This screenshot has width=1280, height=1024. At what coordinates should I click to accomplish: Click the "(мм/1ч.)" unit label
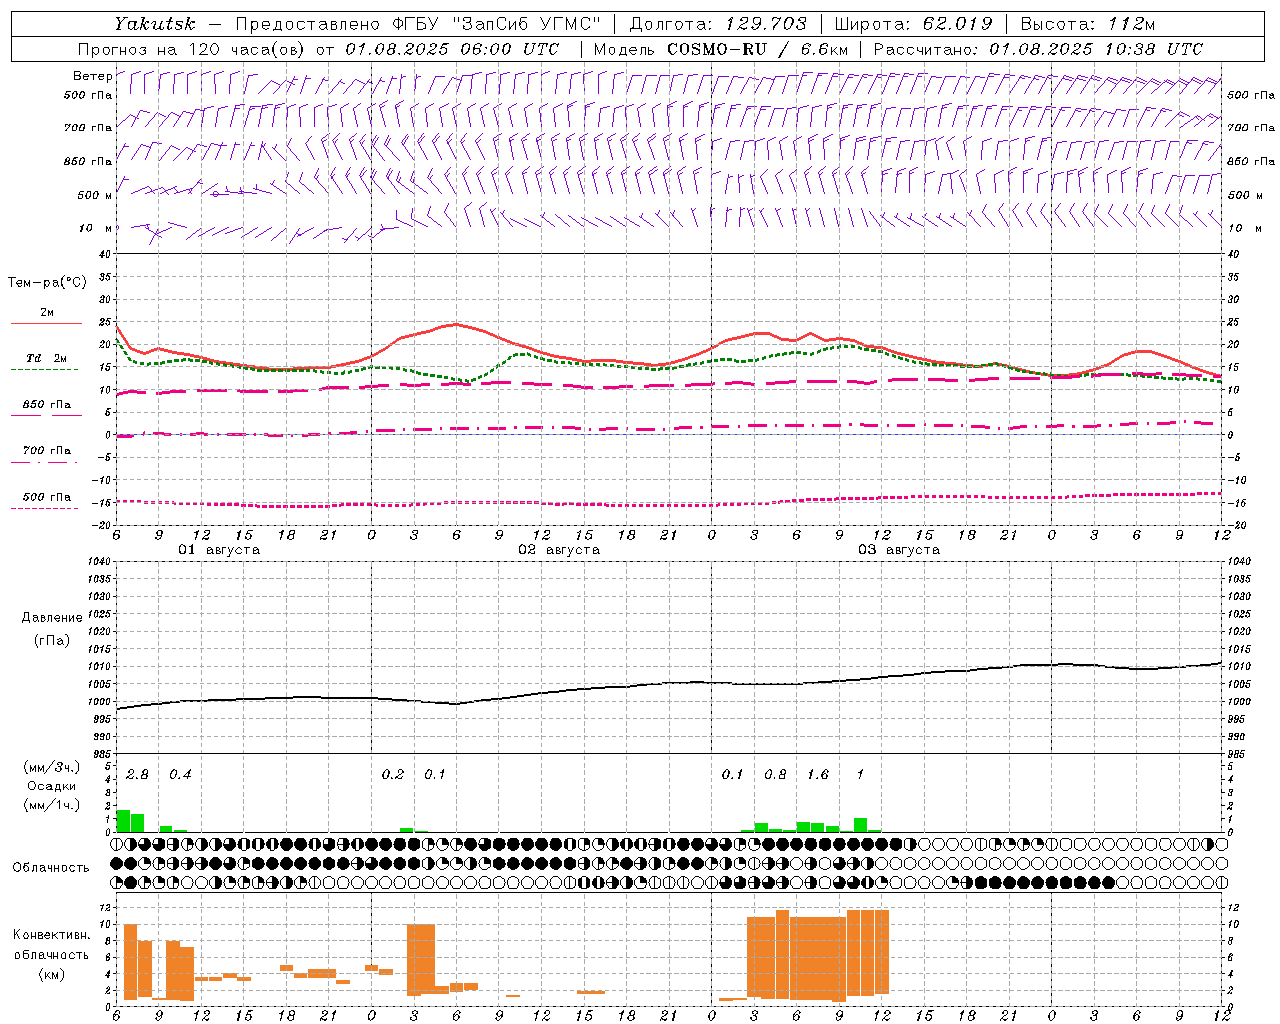coord(52,805)
